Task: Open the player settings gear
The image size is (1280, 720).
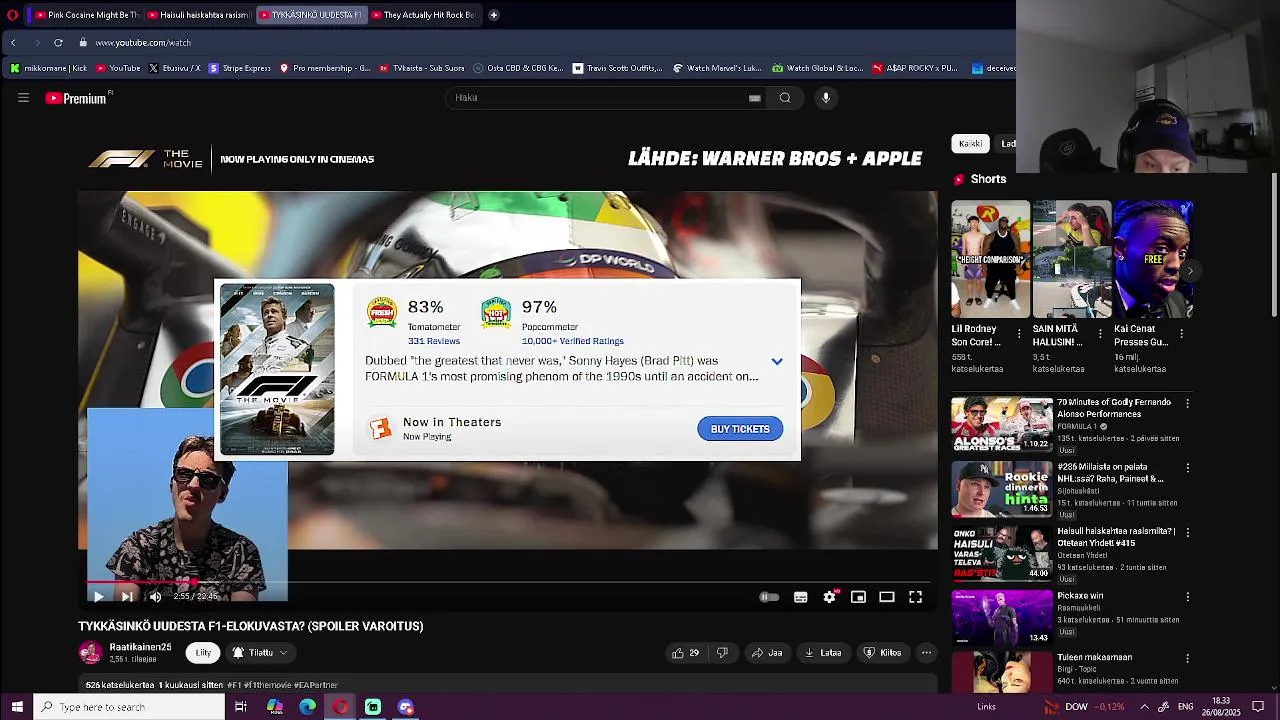Action: coord(830,597)
